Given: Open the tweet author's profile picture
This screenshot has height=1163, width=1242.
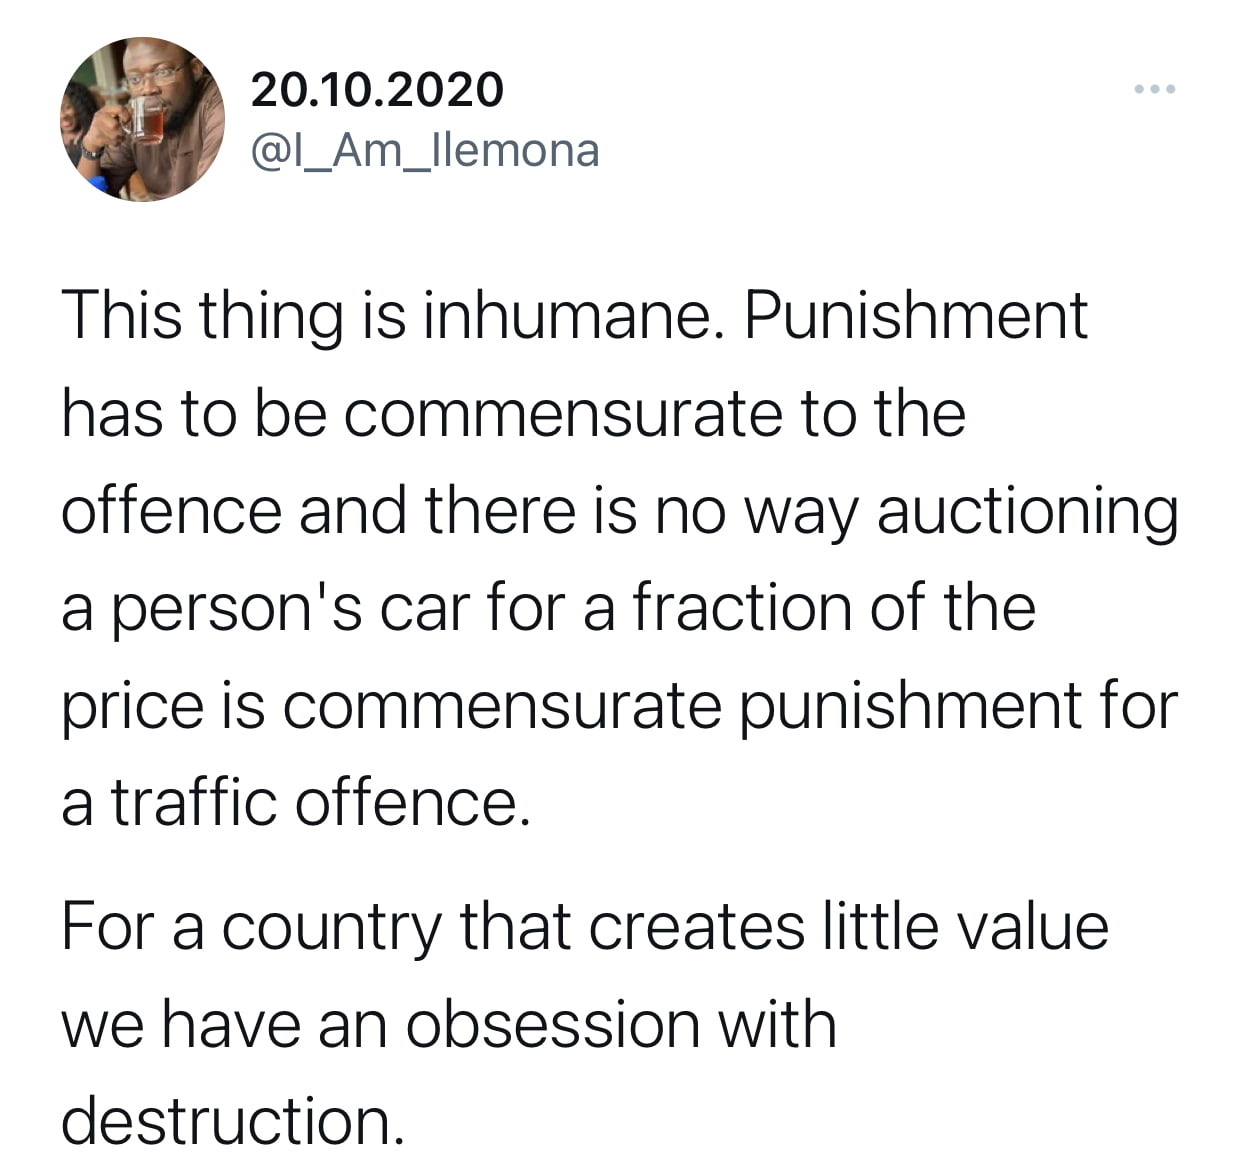Looking at the screenshot, I should [x=143, y=119].
